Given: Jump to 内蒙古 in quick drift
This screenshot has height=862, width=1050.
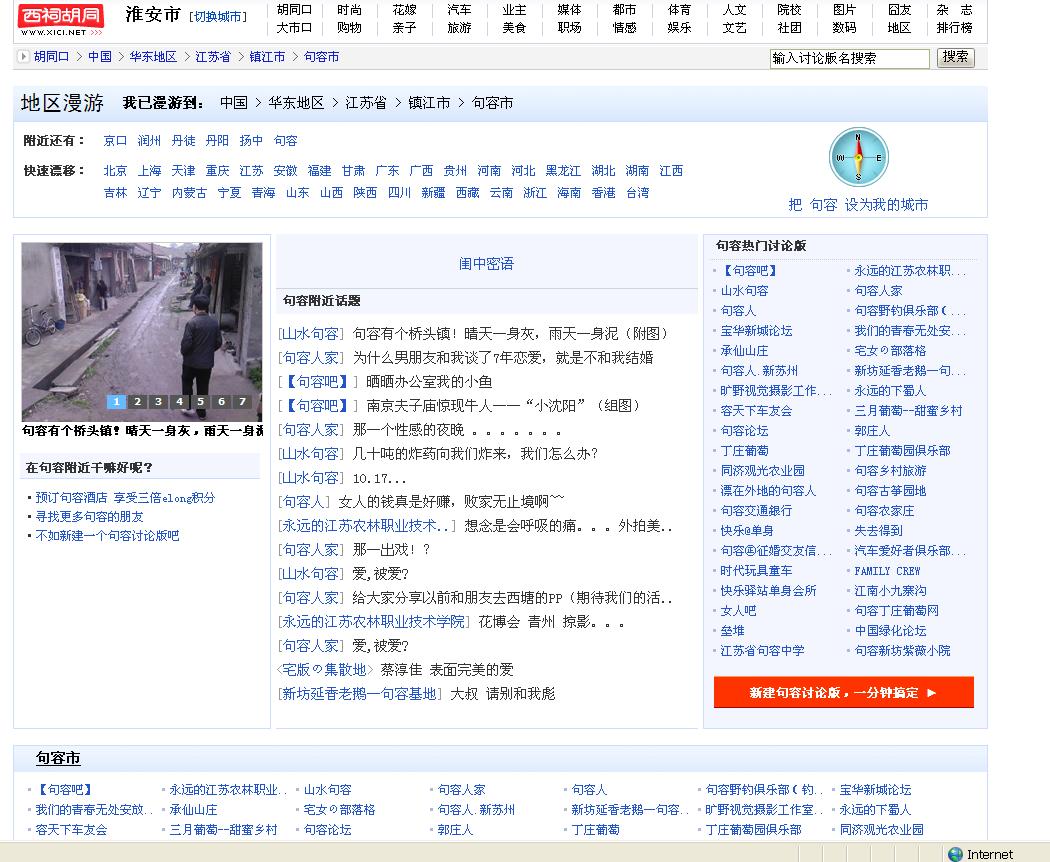Looking at the screenshot, I should point(189,193).
